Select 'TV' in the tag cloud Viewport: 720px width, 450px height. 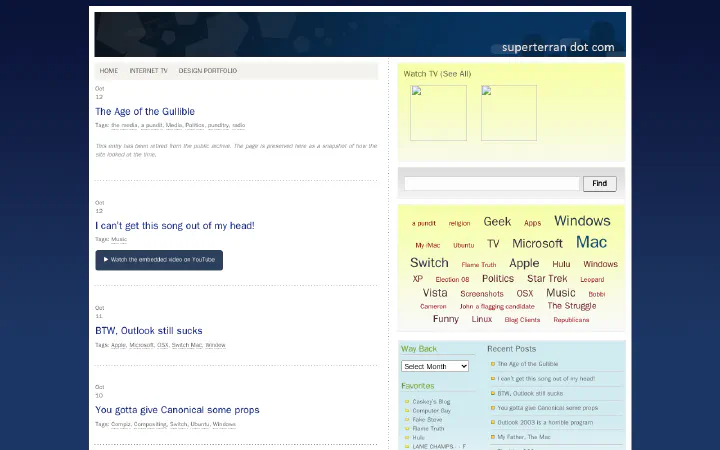click(493, 244)
